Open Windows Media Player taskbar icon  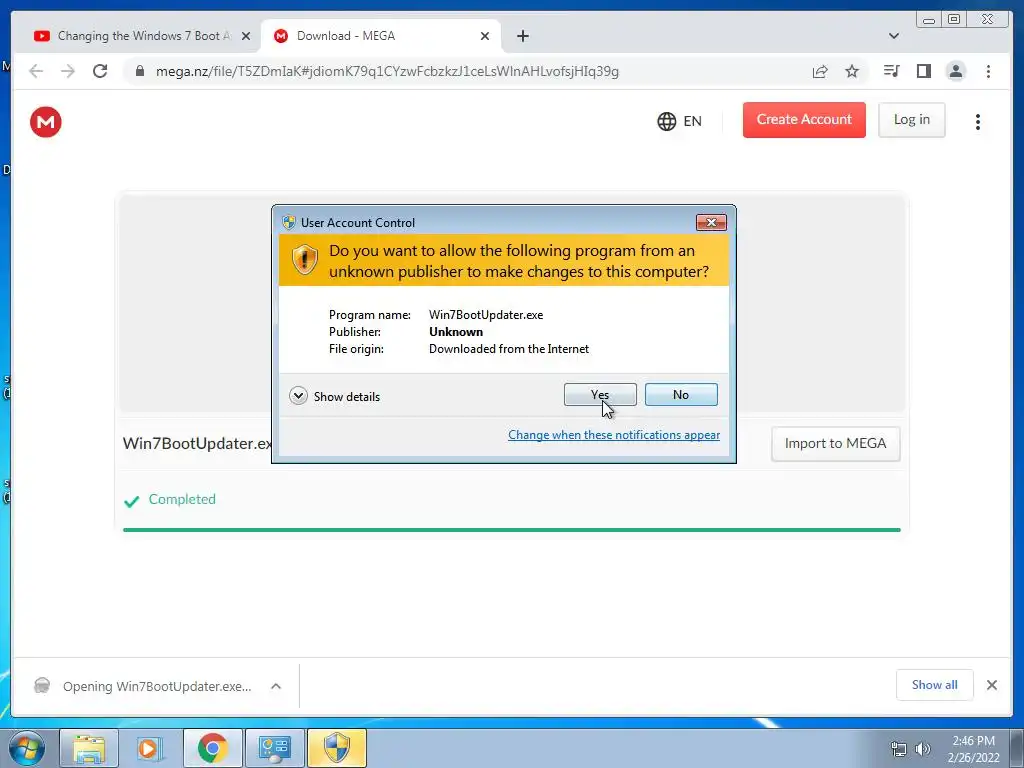(150, 748)
